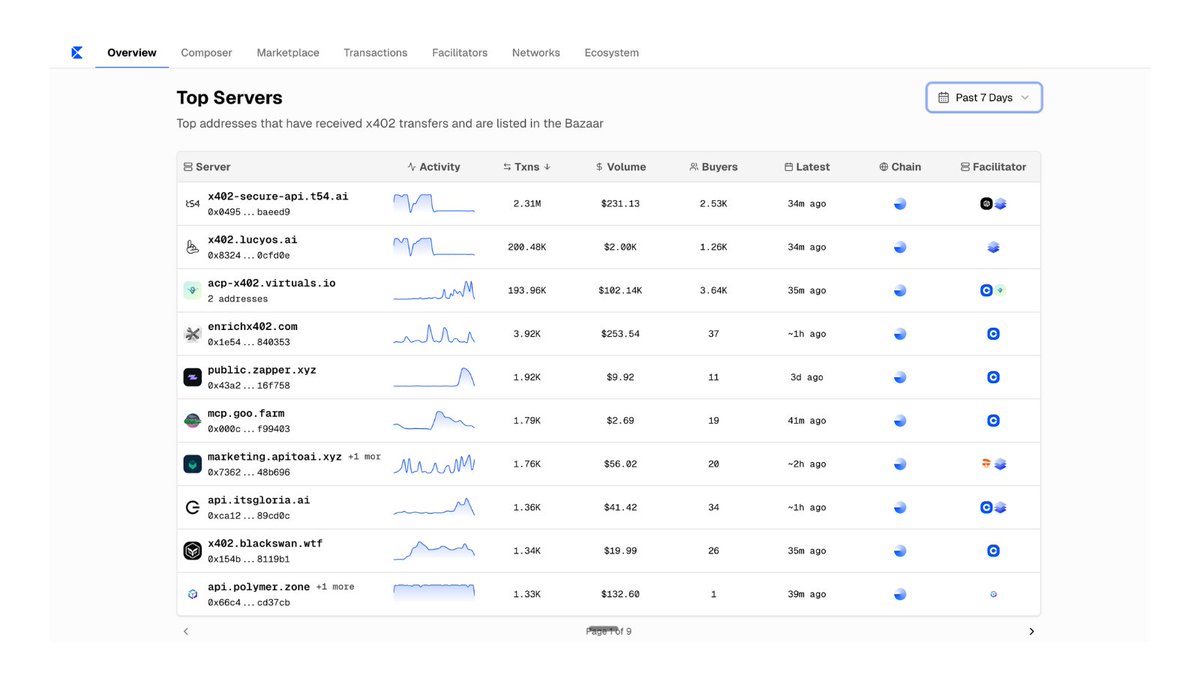Click the Base chain icon on the enrichx402.com row
Screen dimensions: 1200x675
tap(899, 333)
